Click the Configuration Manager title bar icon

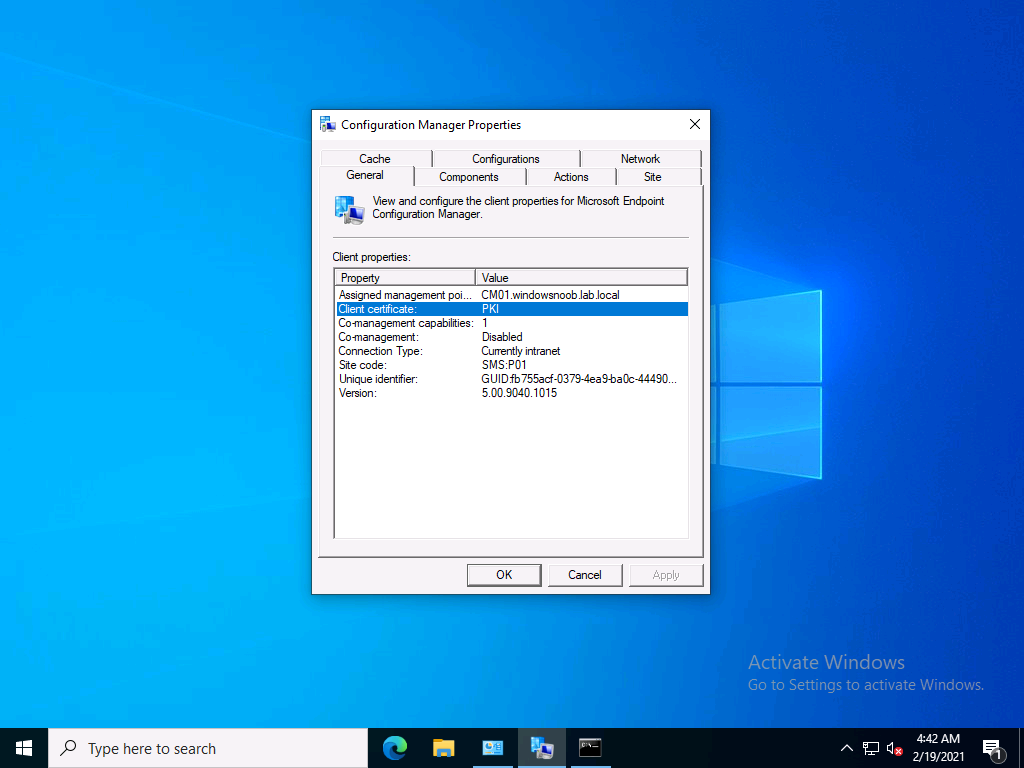pos(328,124)
